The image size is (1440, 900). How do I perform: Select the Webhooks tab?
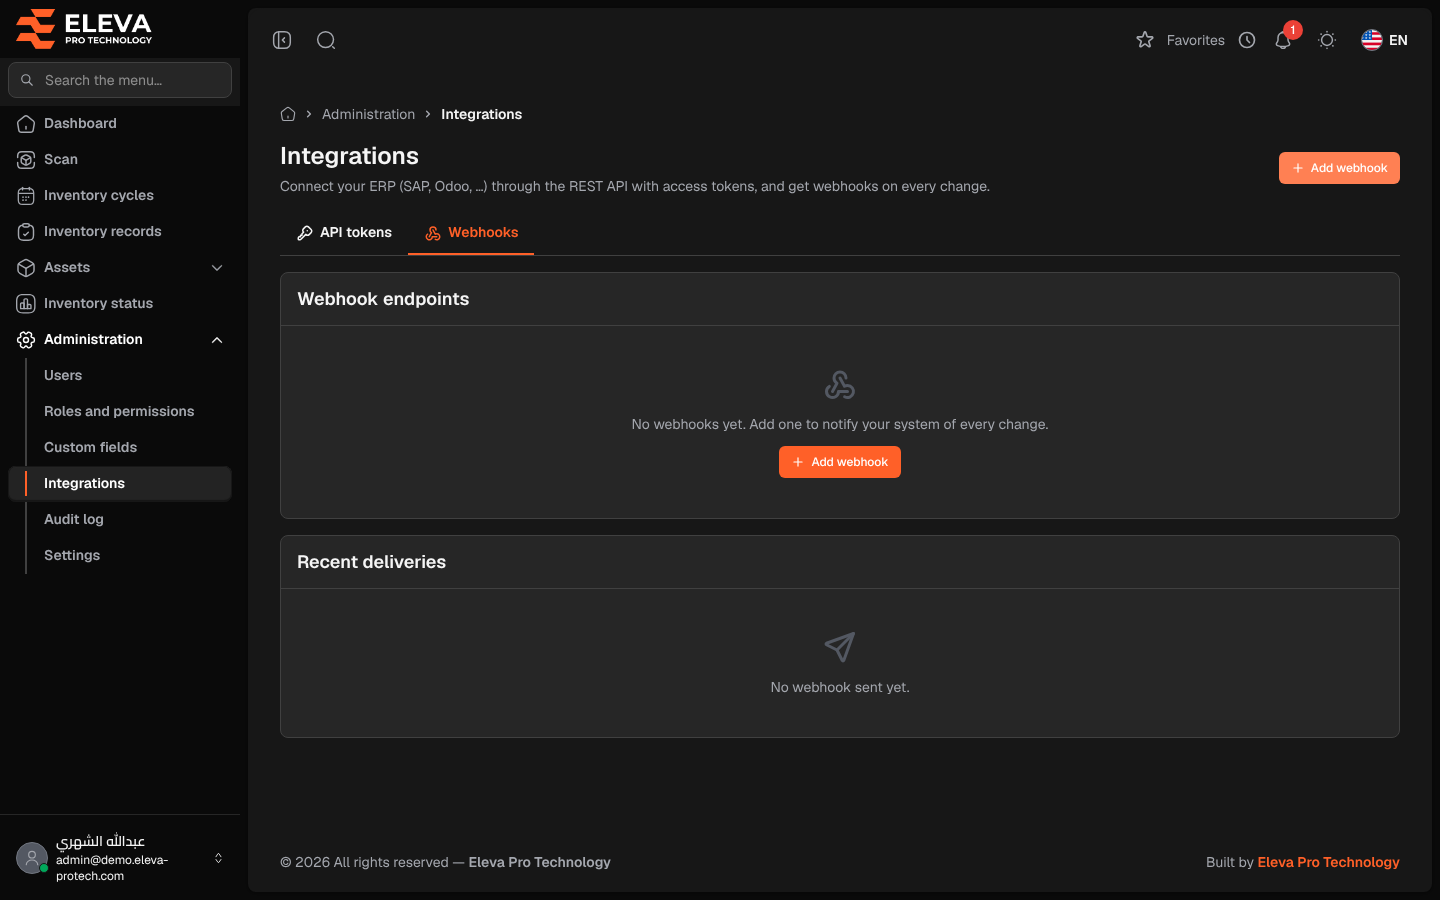coord(471,232)
